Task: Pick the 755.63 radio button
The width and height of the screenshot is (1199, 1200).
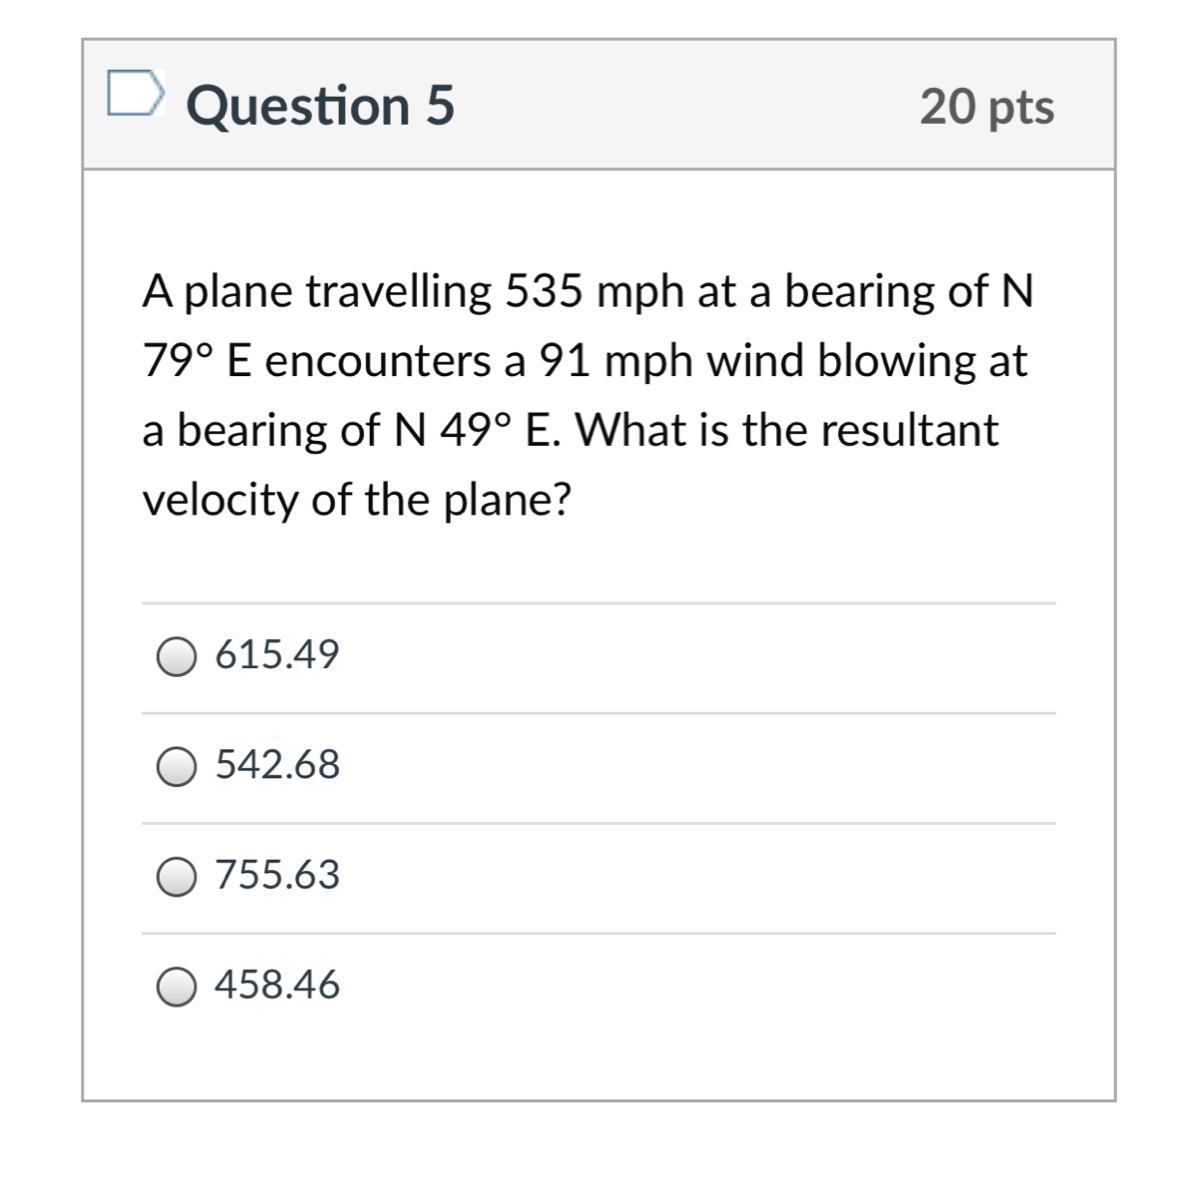Action: (177, 877)
